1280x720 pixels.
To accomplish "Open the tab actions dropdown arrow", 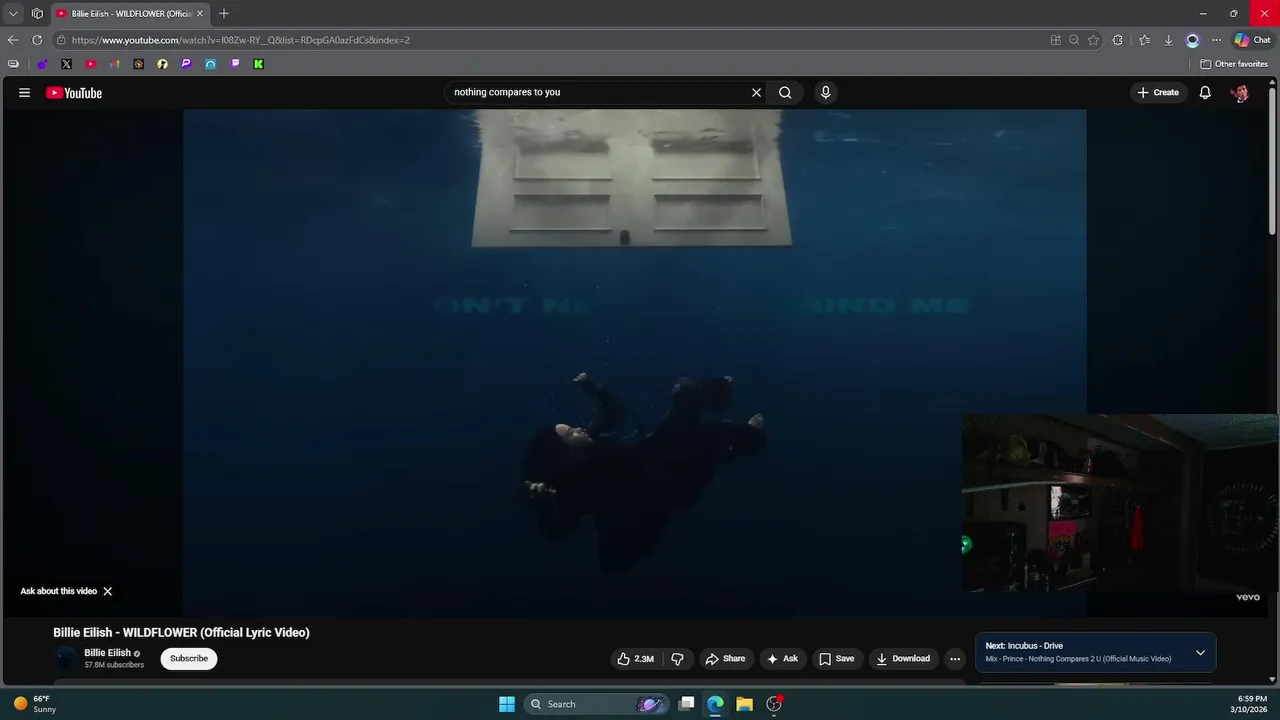I will (13, 14).
